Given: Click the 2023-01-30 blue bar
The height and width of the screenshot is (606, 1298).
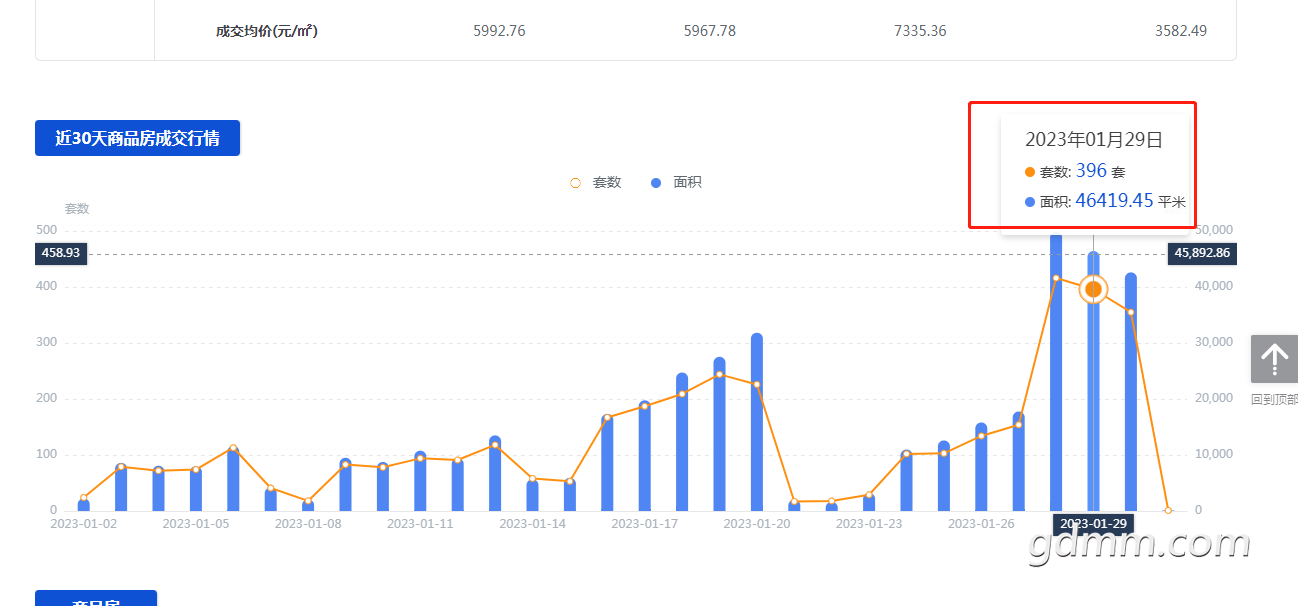Looking at the screenshot, I should pos(1131,392).
